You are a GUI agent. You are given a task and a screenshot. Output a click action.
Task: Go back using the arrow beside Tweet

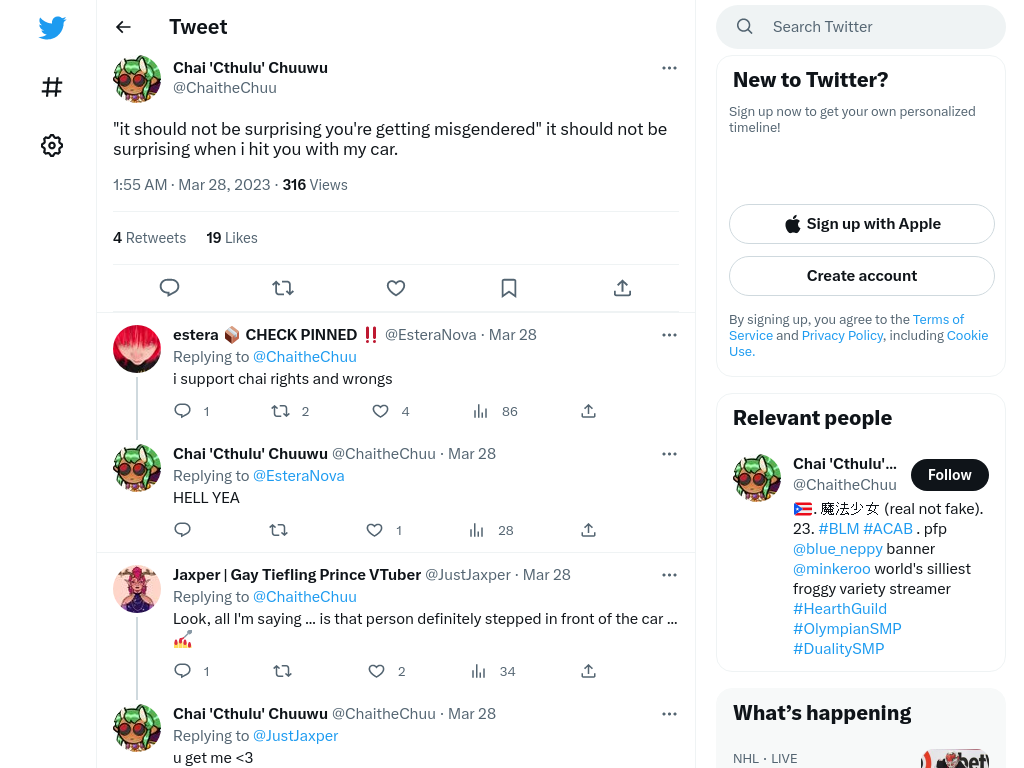click(x=123, y=27)
